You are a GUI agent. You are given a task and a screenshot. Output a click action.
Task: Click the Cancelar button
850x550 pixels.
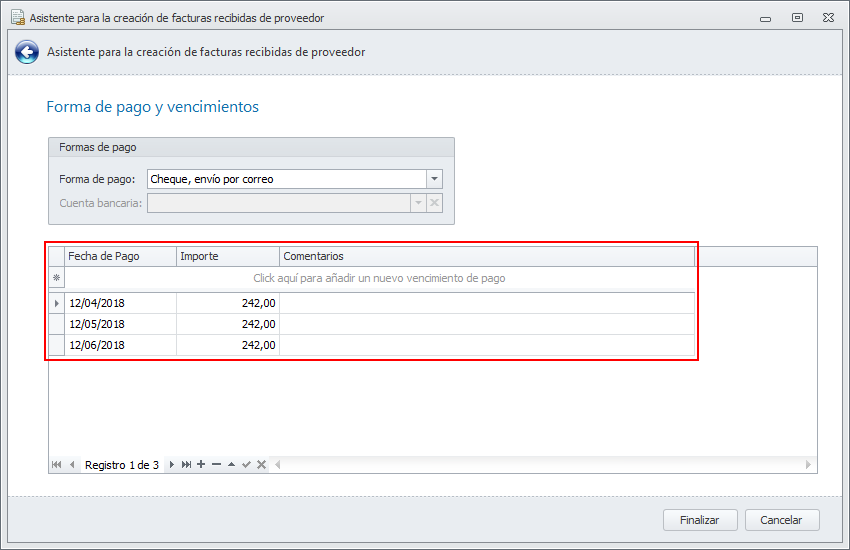click(782, 520)
